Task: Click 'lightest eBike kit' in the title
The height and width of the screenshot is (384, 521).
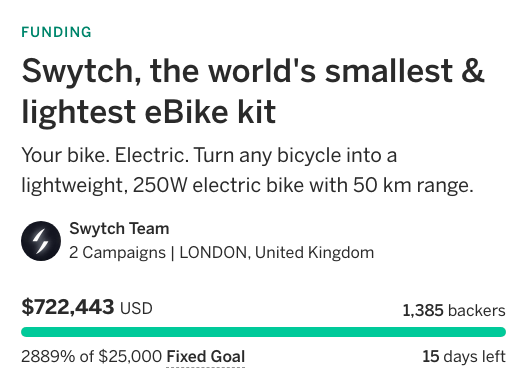Action: pos(149,112)
